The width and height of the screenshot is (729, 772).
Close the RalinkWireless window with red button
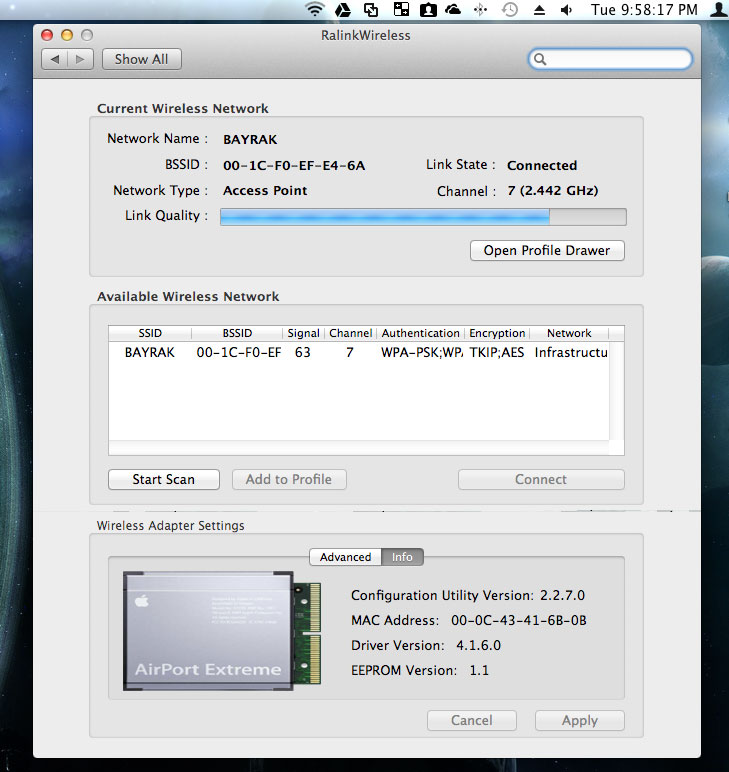47,35
